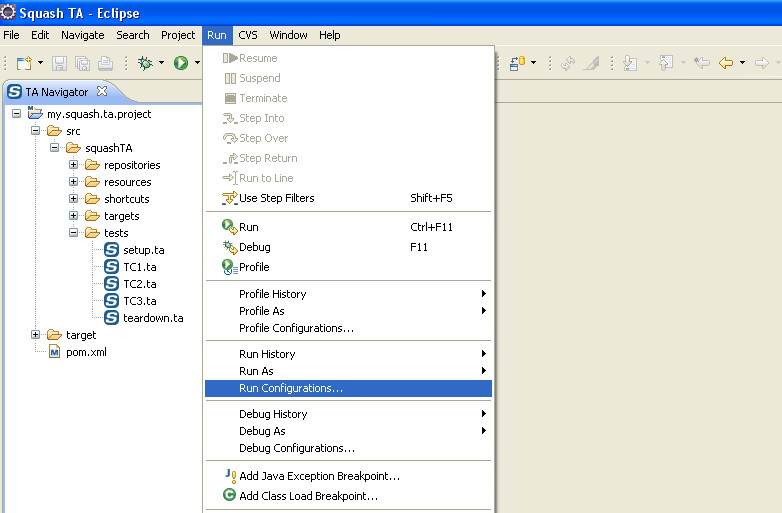Screen dimensions: 782x513
Task: Click the Last Edit Location icon
Action: pyautogui.click(x=701, y=63)
